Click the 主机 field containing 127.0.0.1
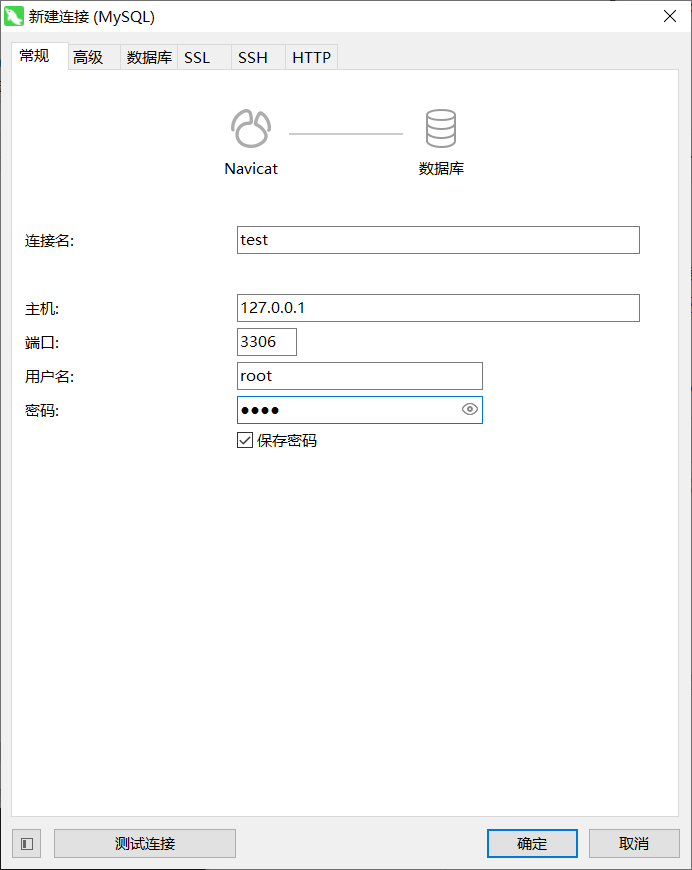The width and height of the screenshot is (692, 870). (x=438, y=308)
